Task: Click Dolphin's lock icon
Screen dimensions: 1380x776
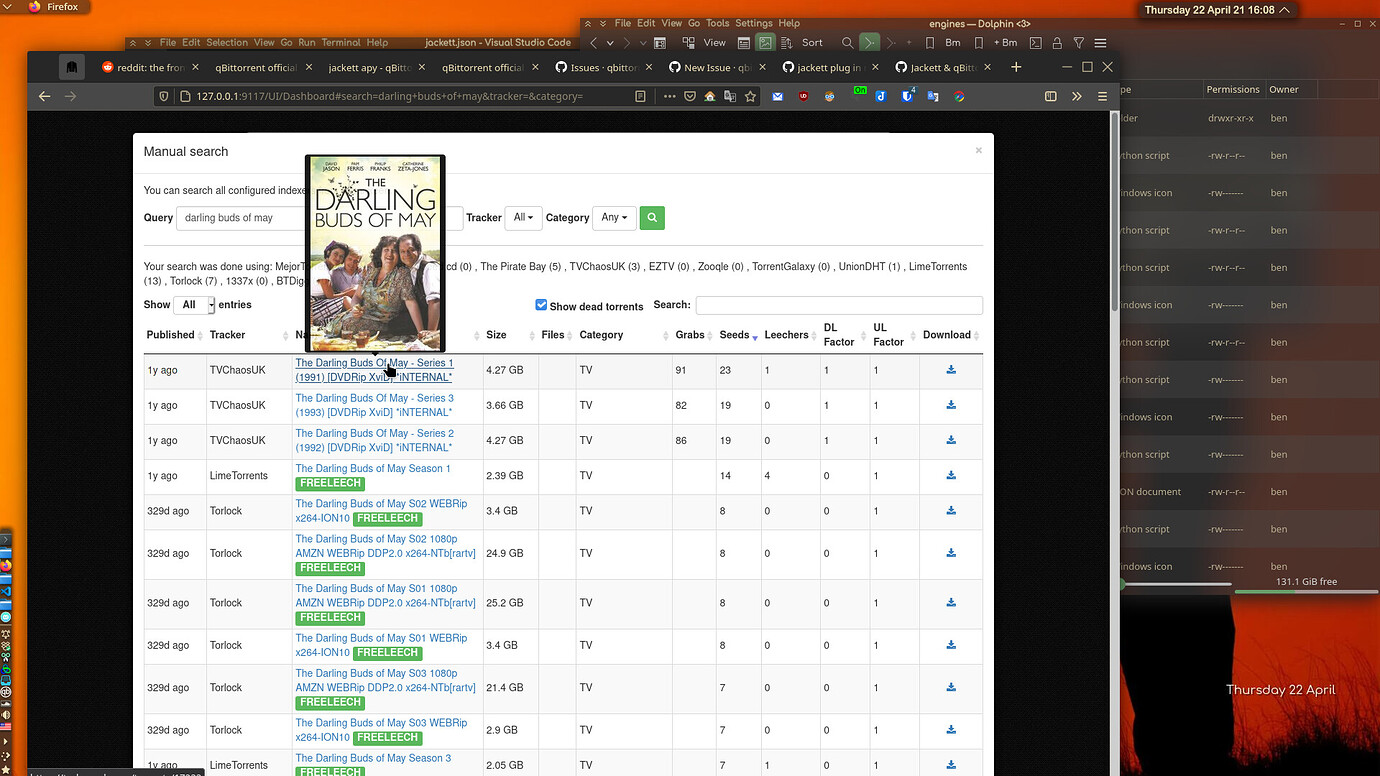Action: (1057, 42)
